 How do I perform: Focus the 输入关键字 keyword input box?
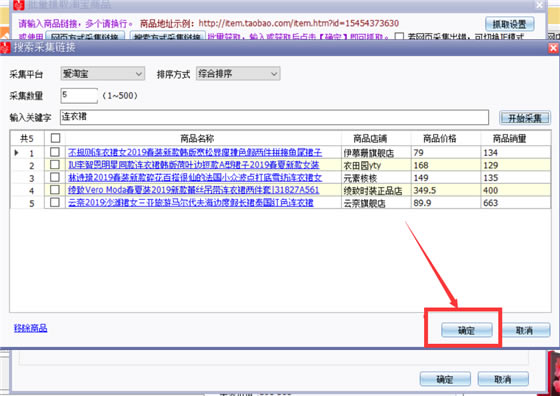(x=274, y=117)
